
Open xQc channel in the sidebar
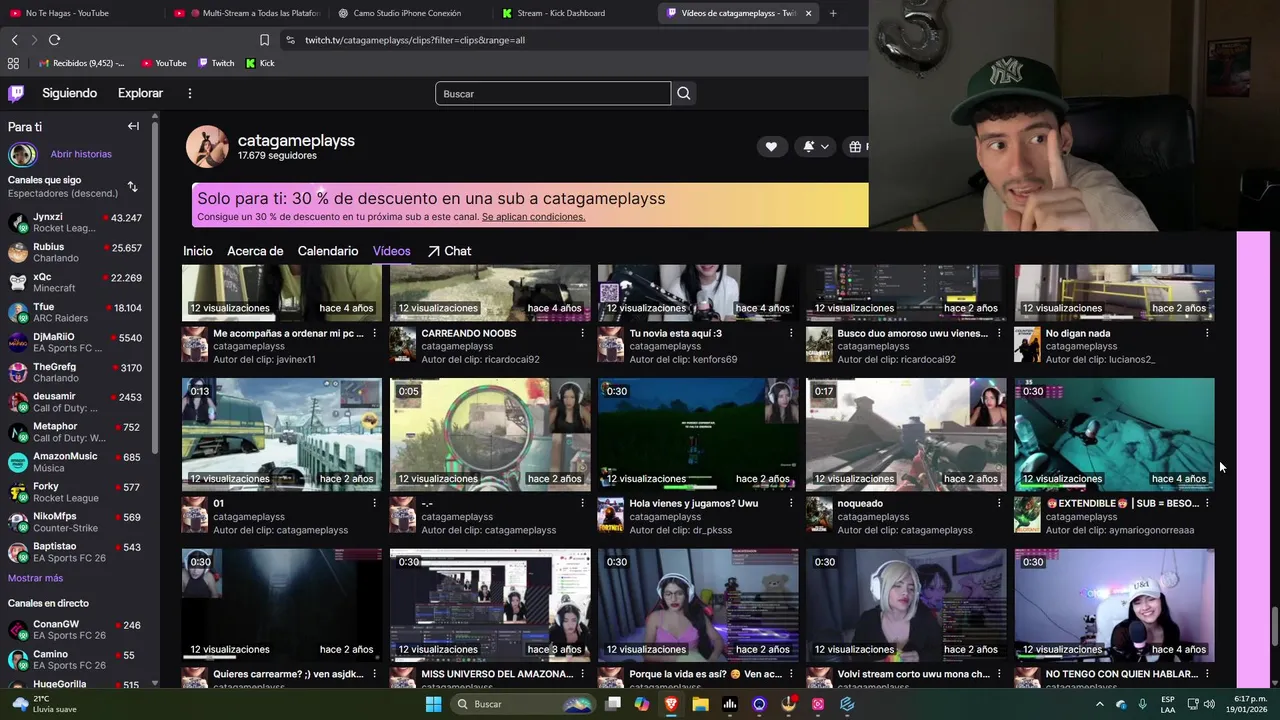pyautogui.click(x=75, y=283)
